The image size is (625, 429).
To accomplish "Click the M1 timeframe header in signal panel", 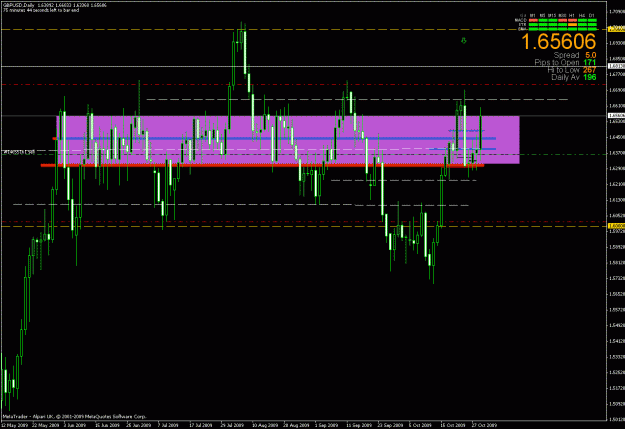I will coord(533,16).
